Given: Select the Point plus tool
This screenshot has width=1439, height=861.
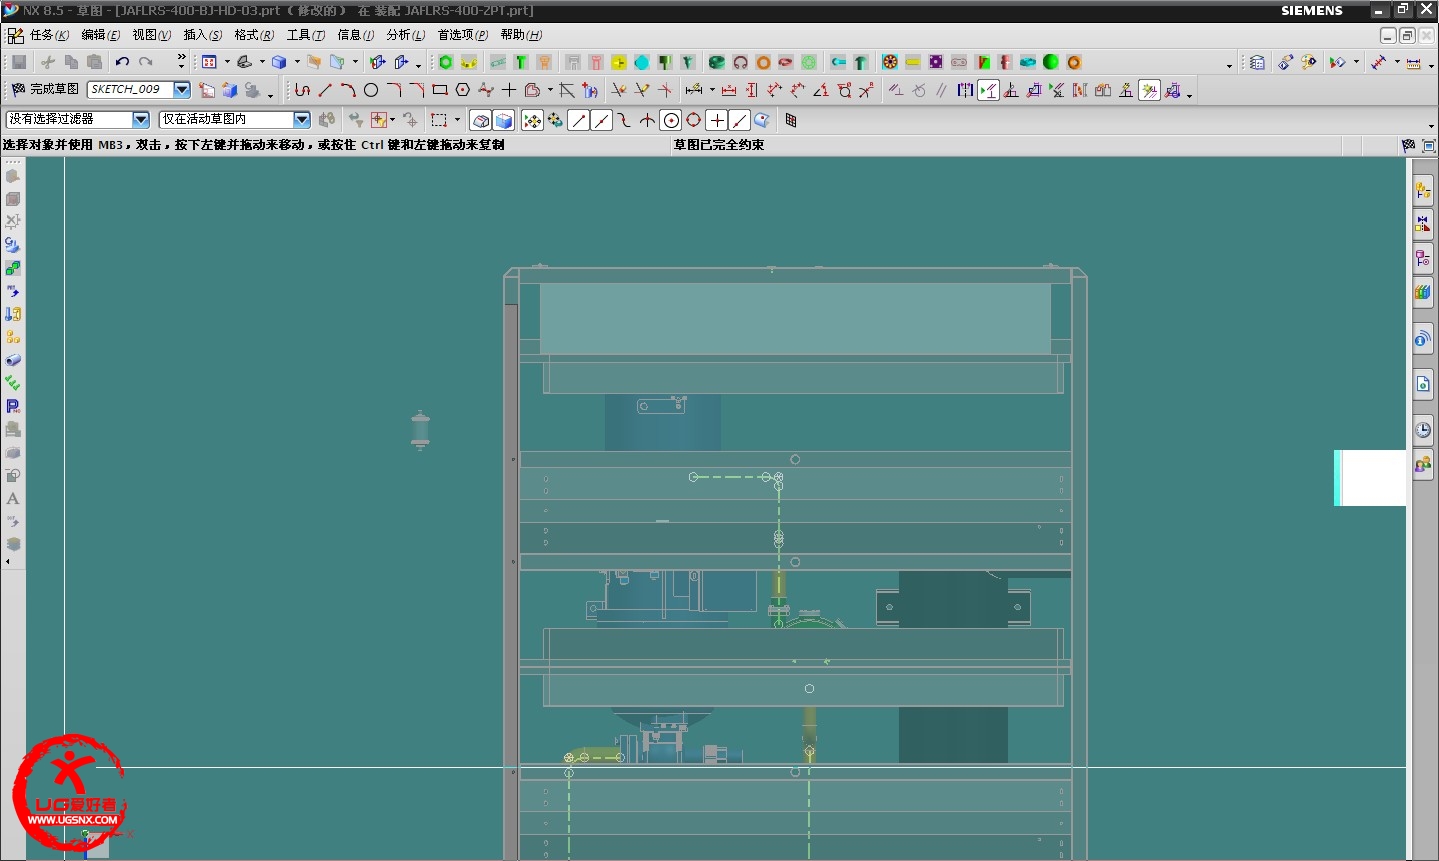Looking at the screenshot, I should pos(509,90).
